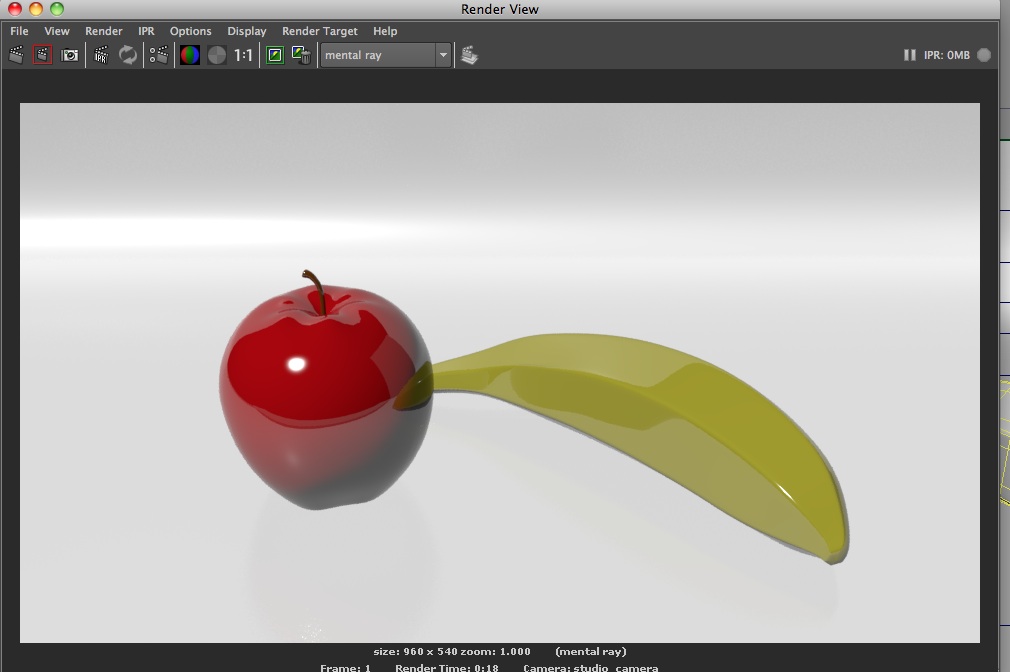Toggle RGB channel display

click(x=189, y=55)
